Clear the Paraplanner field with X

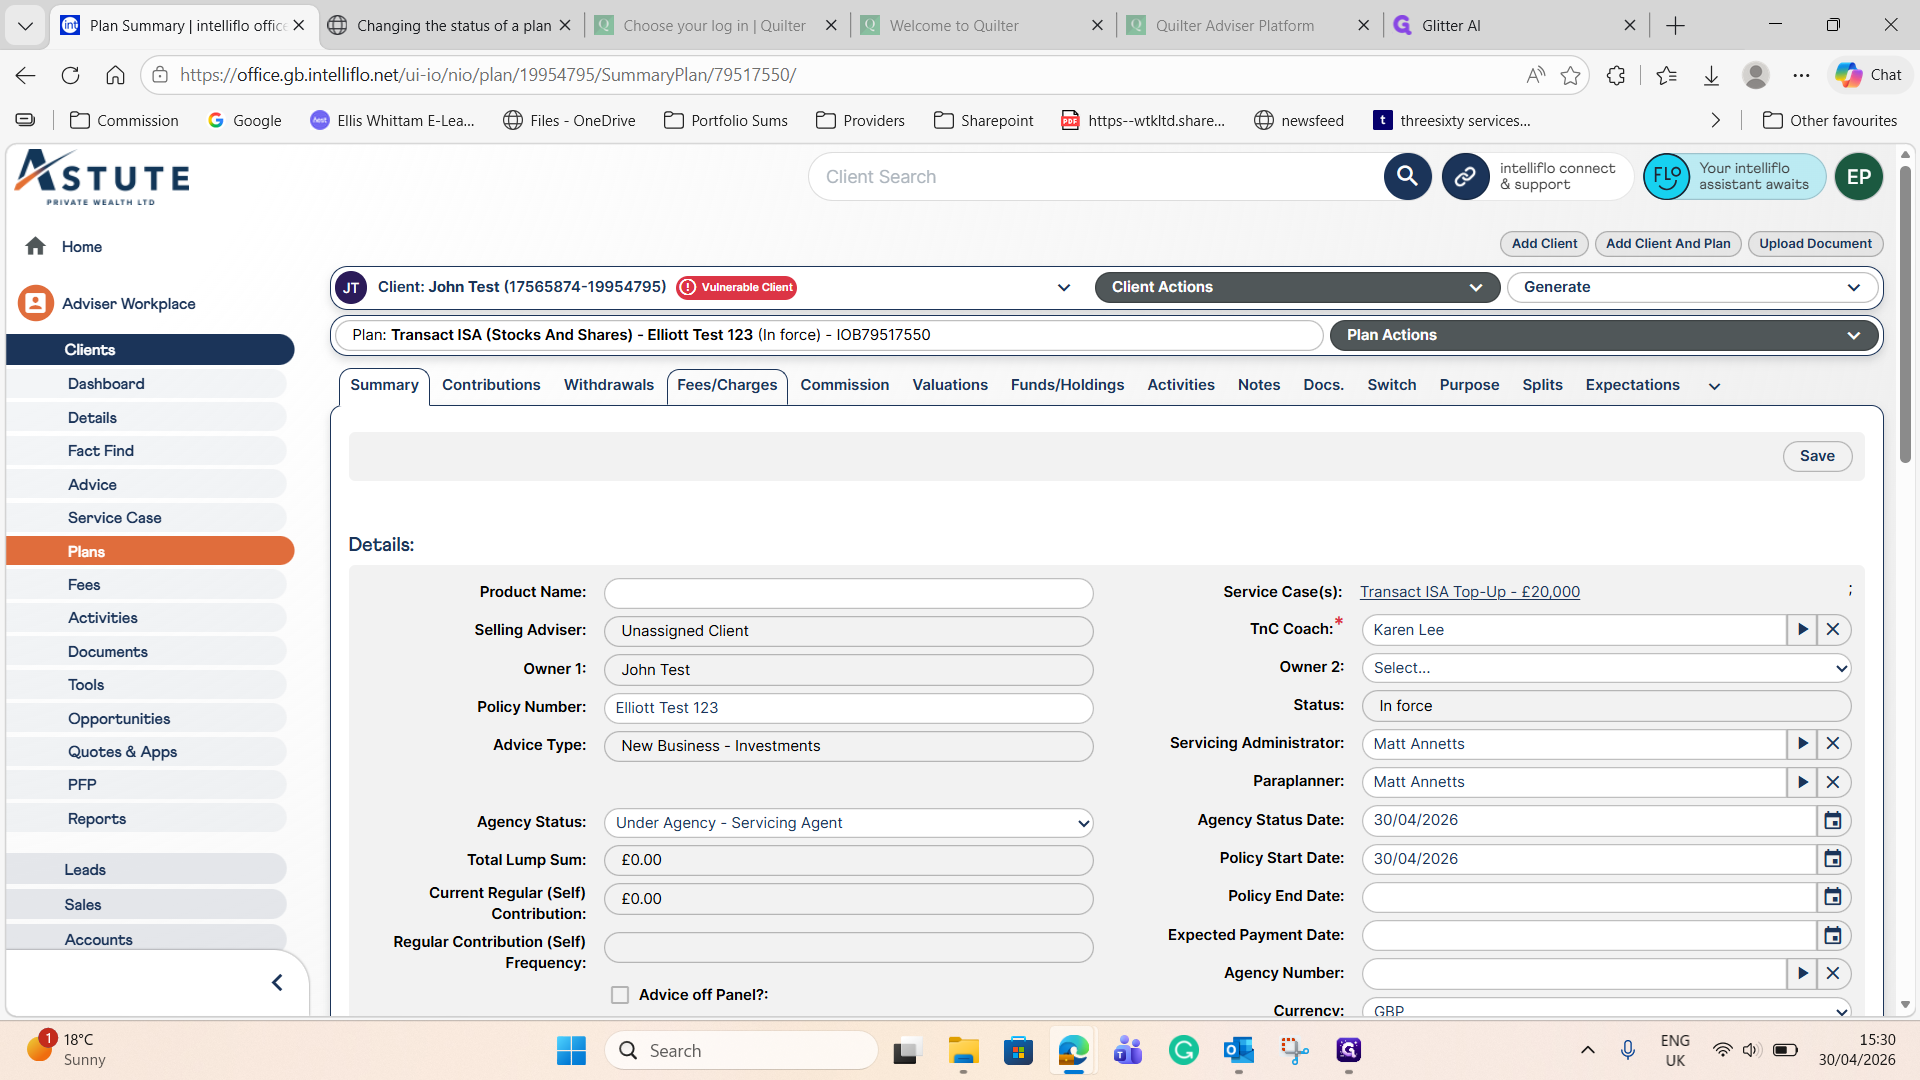click(1833, 782)
